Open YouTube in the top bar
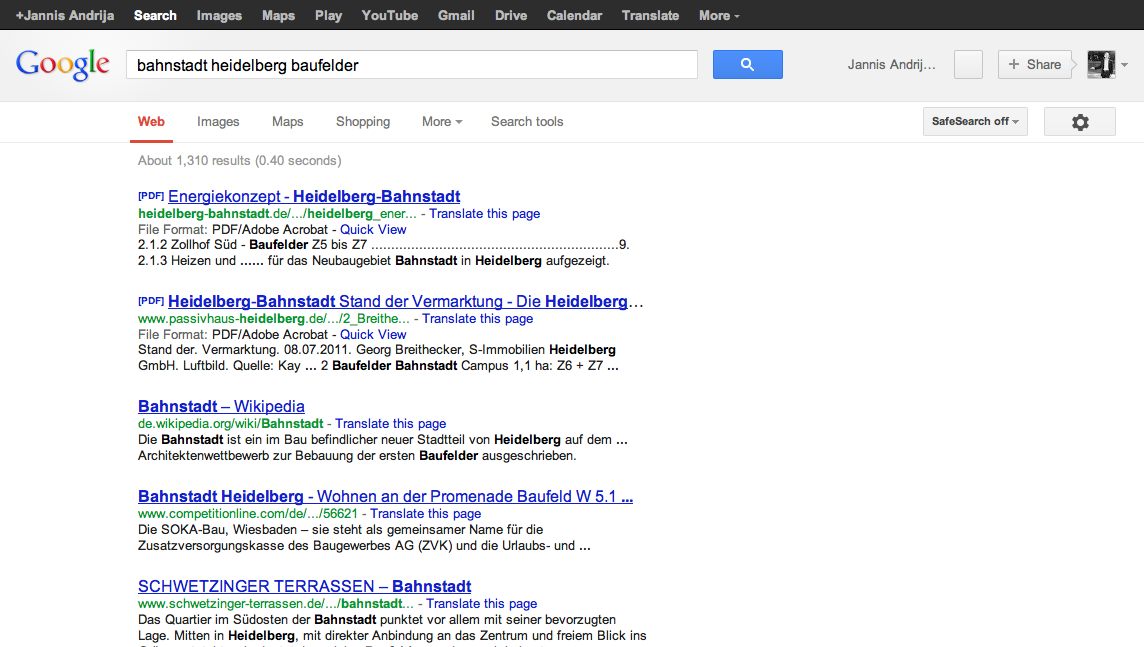The width and height of the screenshot is (1144, 647). (x=390, y=15)
